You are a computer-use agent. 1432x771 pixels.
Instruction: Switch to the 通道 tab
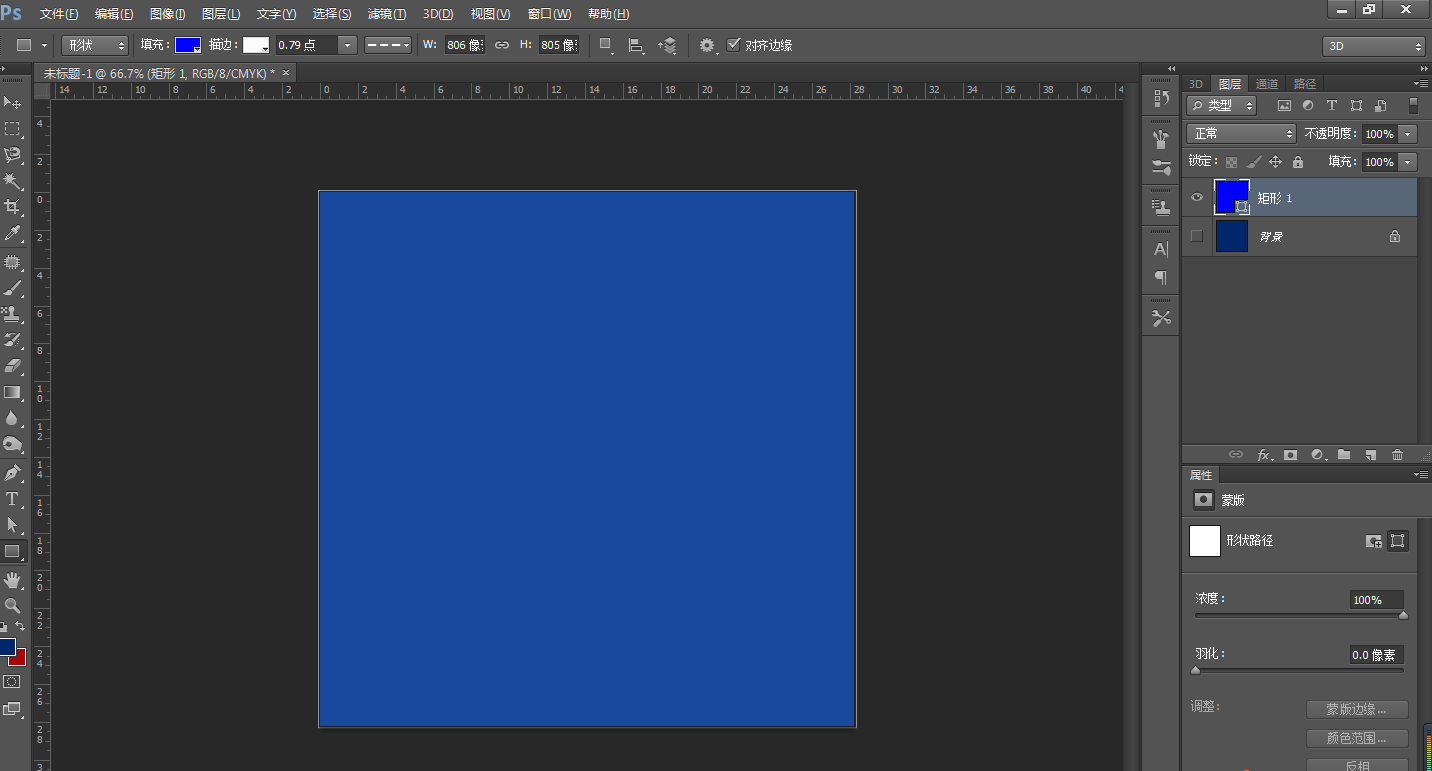point(1267,84)
